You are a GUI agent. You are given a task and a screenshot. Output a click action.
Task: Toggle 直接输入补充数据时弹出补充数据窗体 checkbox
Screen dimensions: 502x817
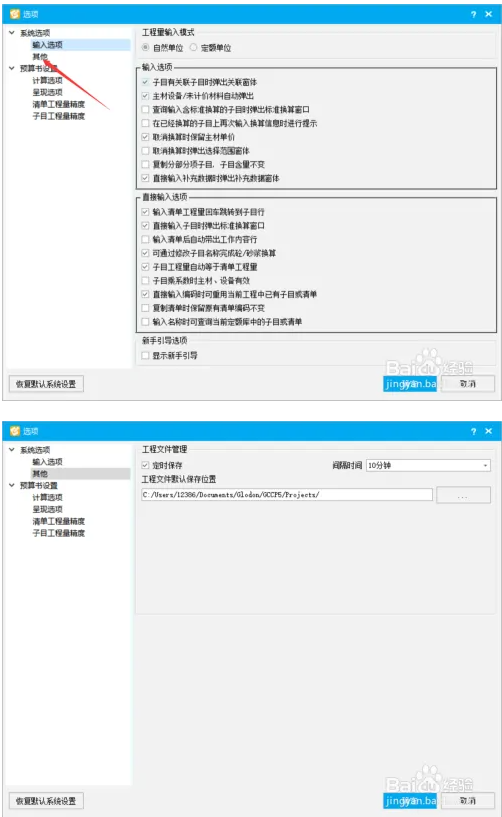(145, 178)
